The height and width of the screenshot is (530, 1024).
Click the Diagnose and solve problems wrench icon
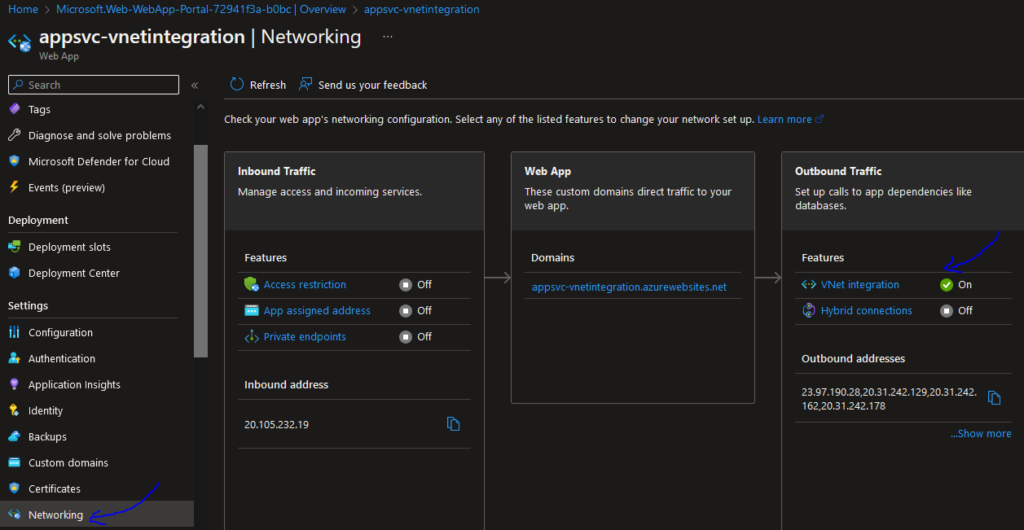[x=14, y=135]
